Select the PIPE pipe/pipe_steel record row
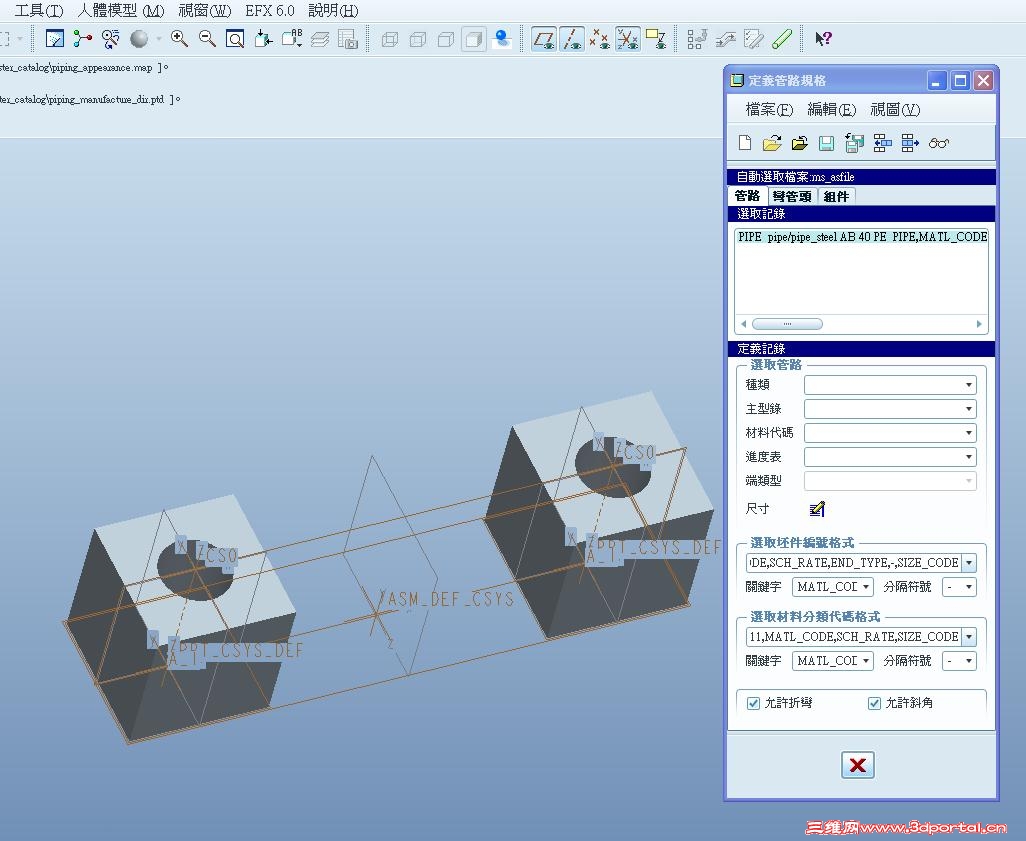This screenshot has width=1026, height=841. [x=861, y=237]
